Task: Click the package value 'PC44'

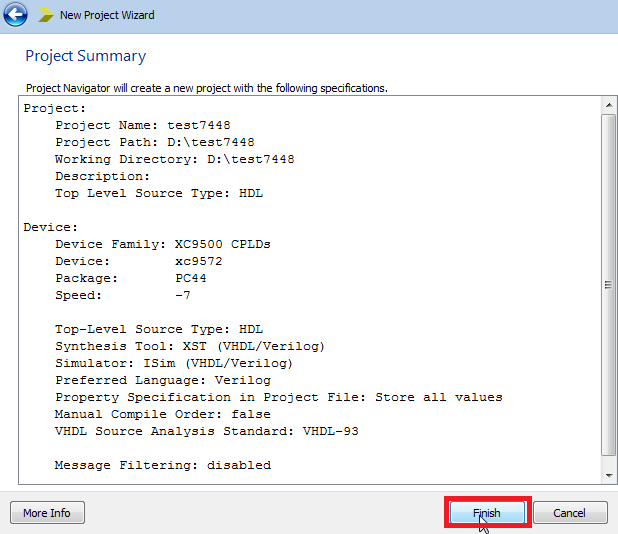Action: pyautogui.click(x=191, y=278)
